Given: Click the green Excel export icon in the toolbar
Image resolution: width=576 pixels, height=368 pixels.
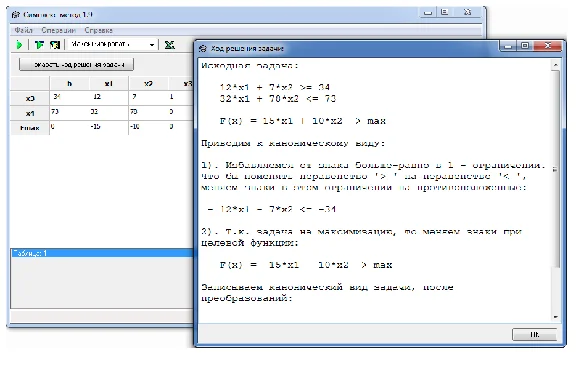Looking at the screenshot, I should point(169,45).
